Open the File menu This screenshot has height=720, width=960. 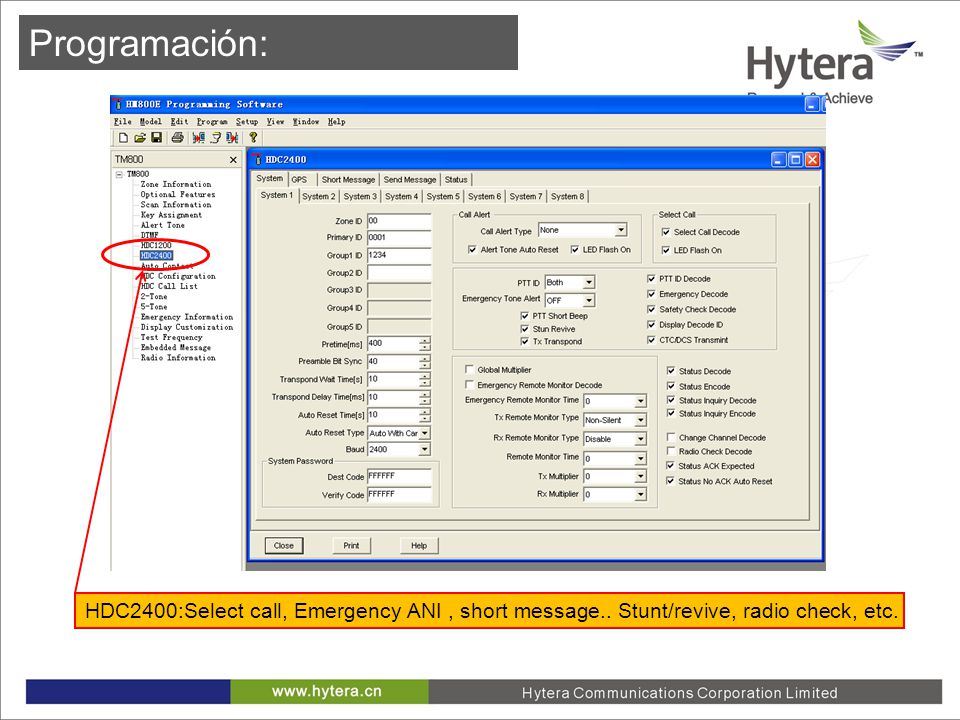(122, 122)
